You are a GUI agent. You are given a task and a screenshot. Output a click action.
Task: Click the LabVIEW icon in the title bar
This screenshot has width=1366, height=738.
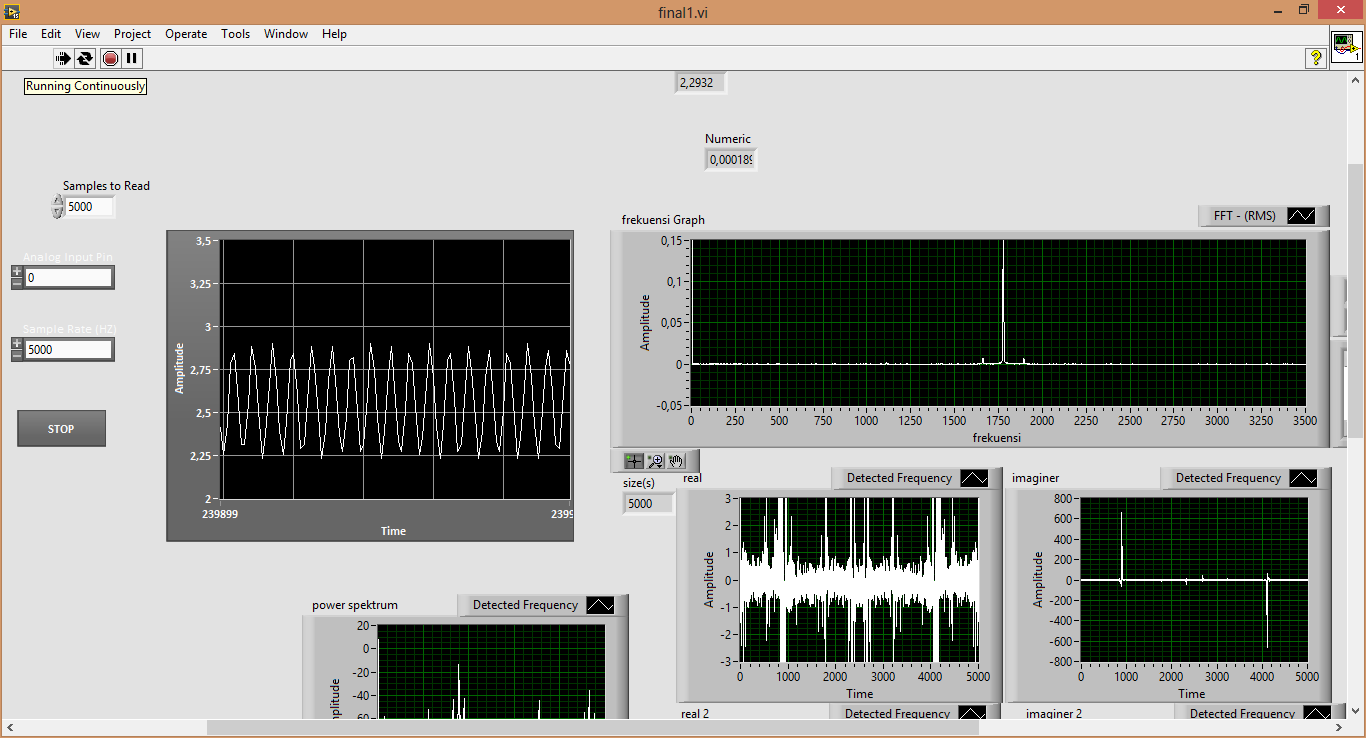click(x=11, y=11)
